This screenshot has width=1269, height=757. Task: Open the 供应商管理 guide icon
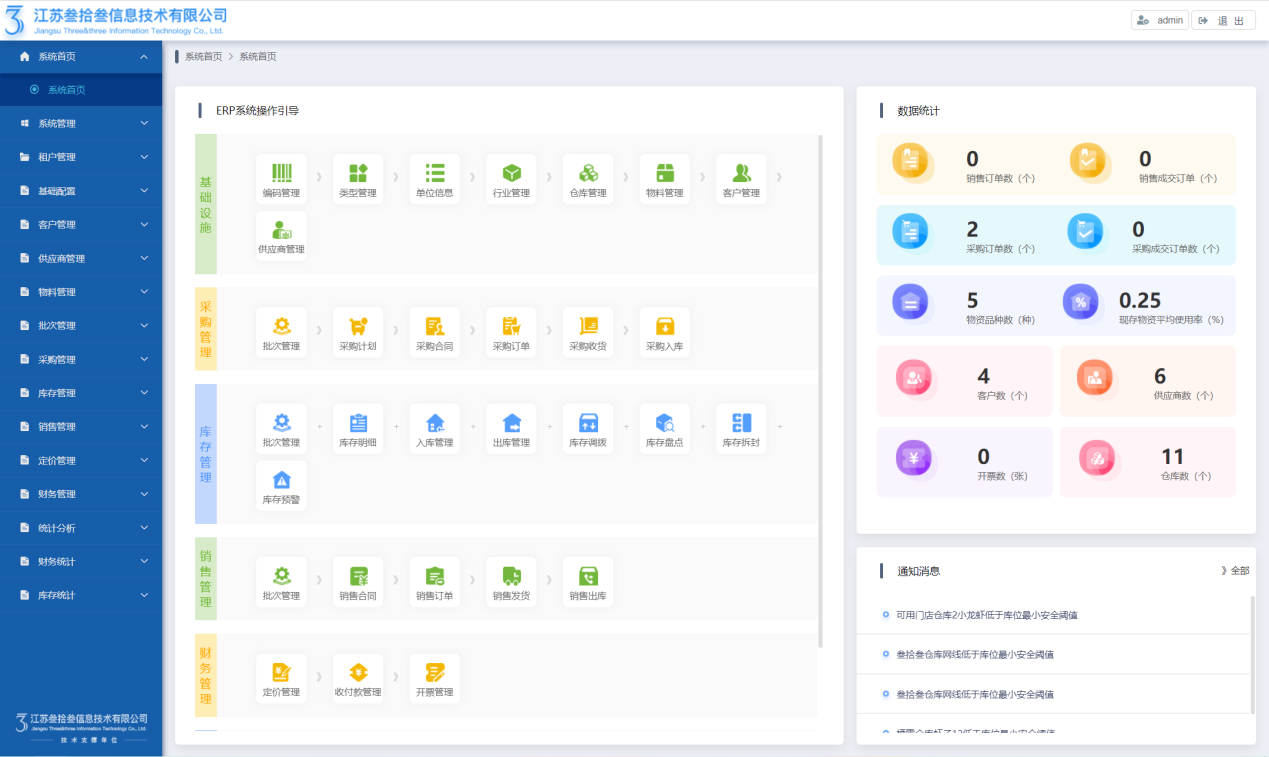click(281, 231)
